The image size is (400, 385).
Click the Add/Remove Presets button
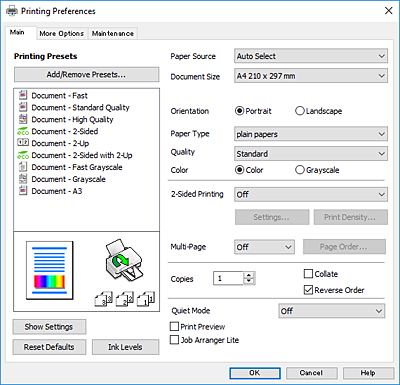(x=86, y=74)
